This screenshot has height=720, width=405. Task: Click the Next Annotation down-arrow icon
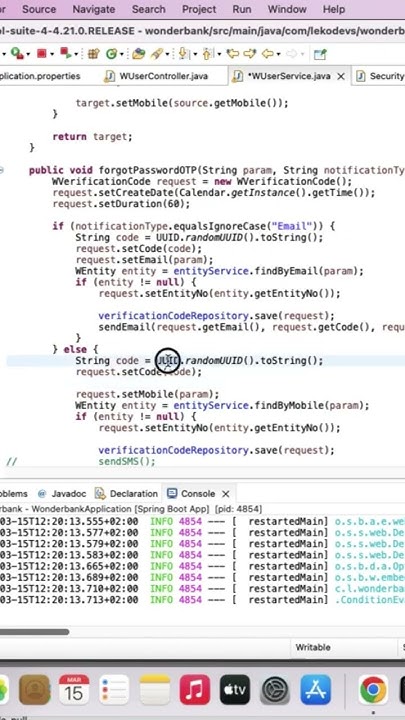(x=184, y=54)
